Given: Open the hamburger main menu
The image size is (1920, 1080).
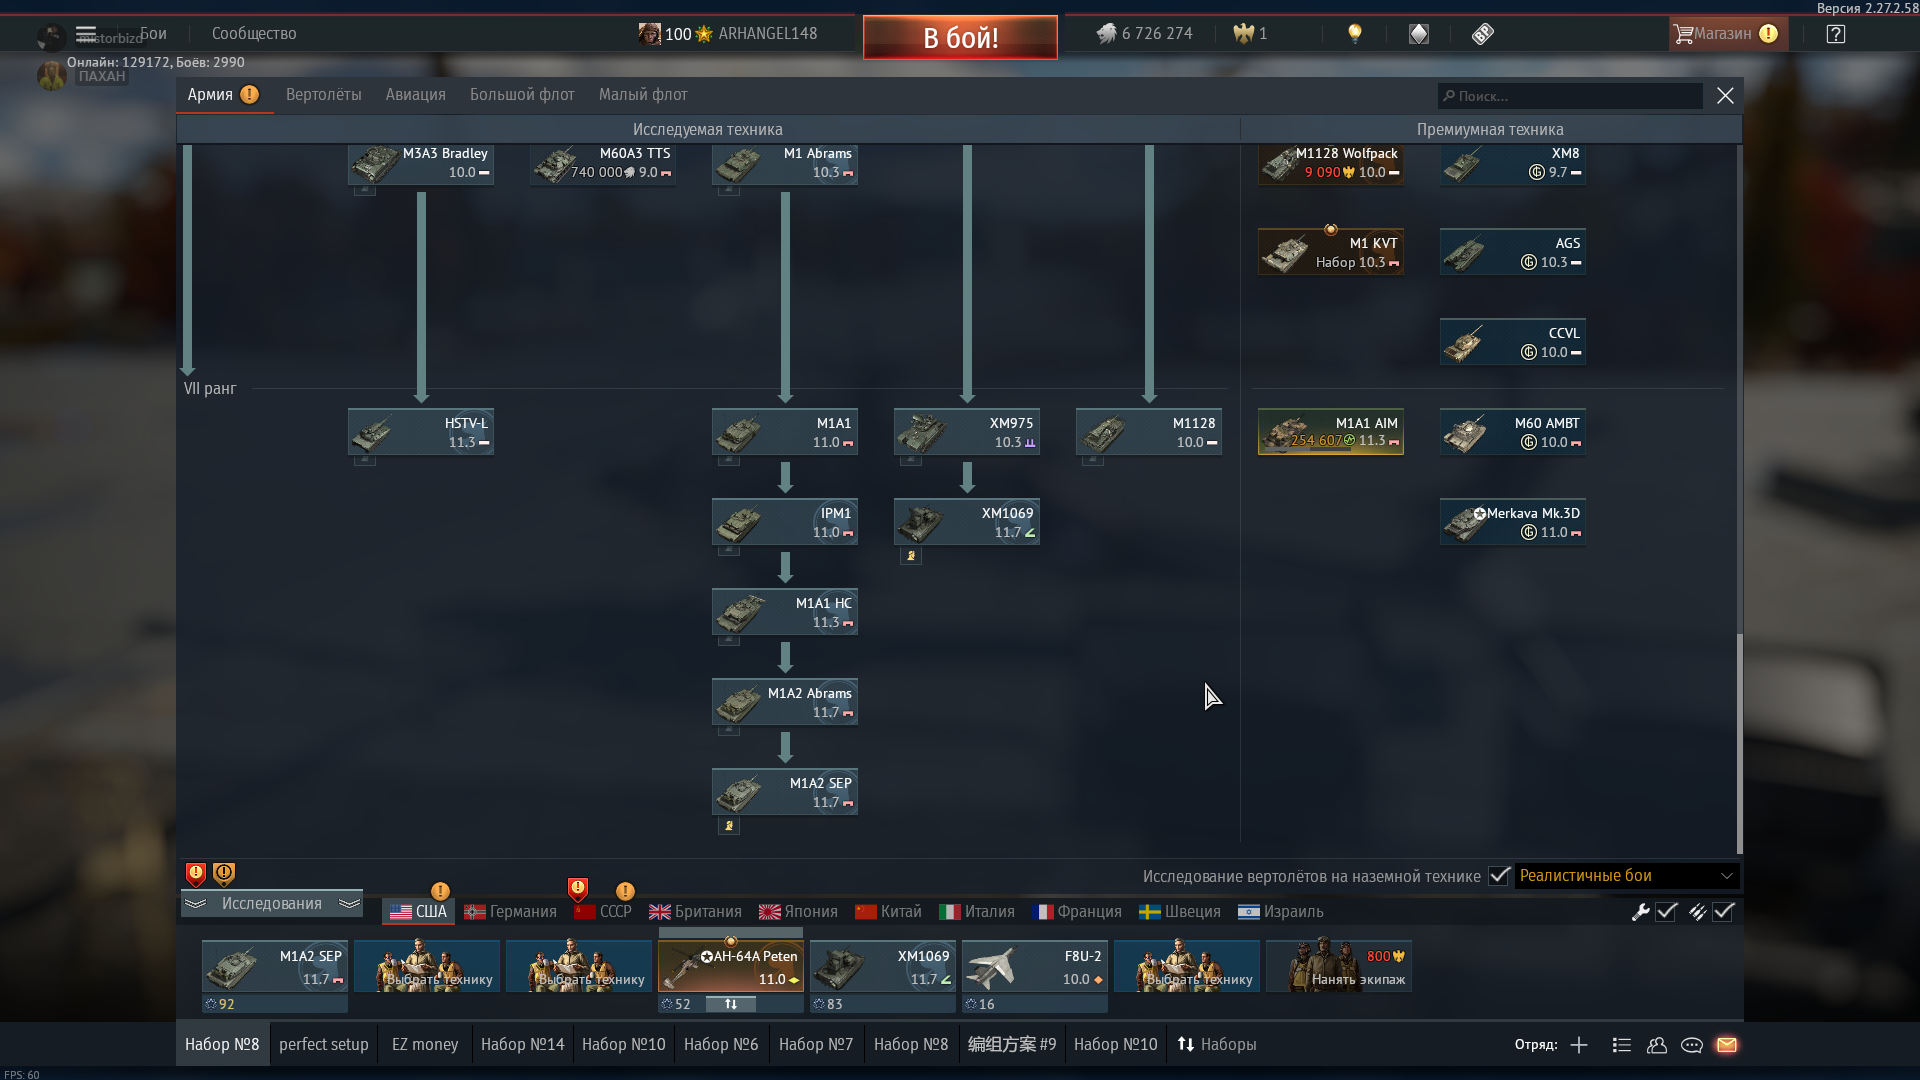Looking at the screenshot, I should tap(86, 33).
